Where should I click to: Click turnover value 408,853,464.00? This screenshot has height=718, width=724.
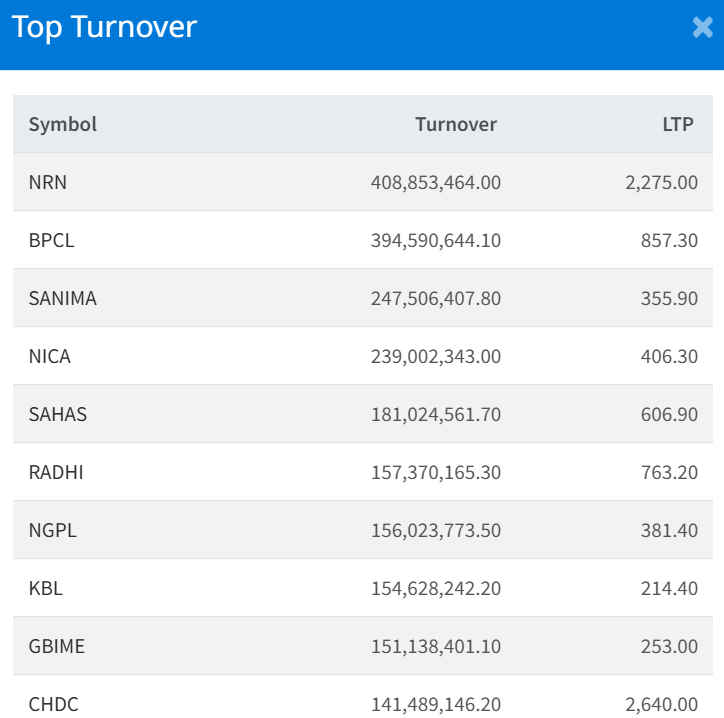click(436, 182)
